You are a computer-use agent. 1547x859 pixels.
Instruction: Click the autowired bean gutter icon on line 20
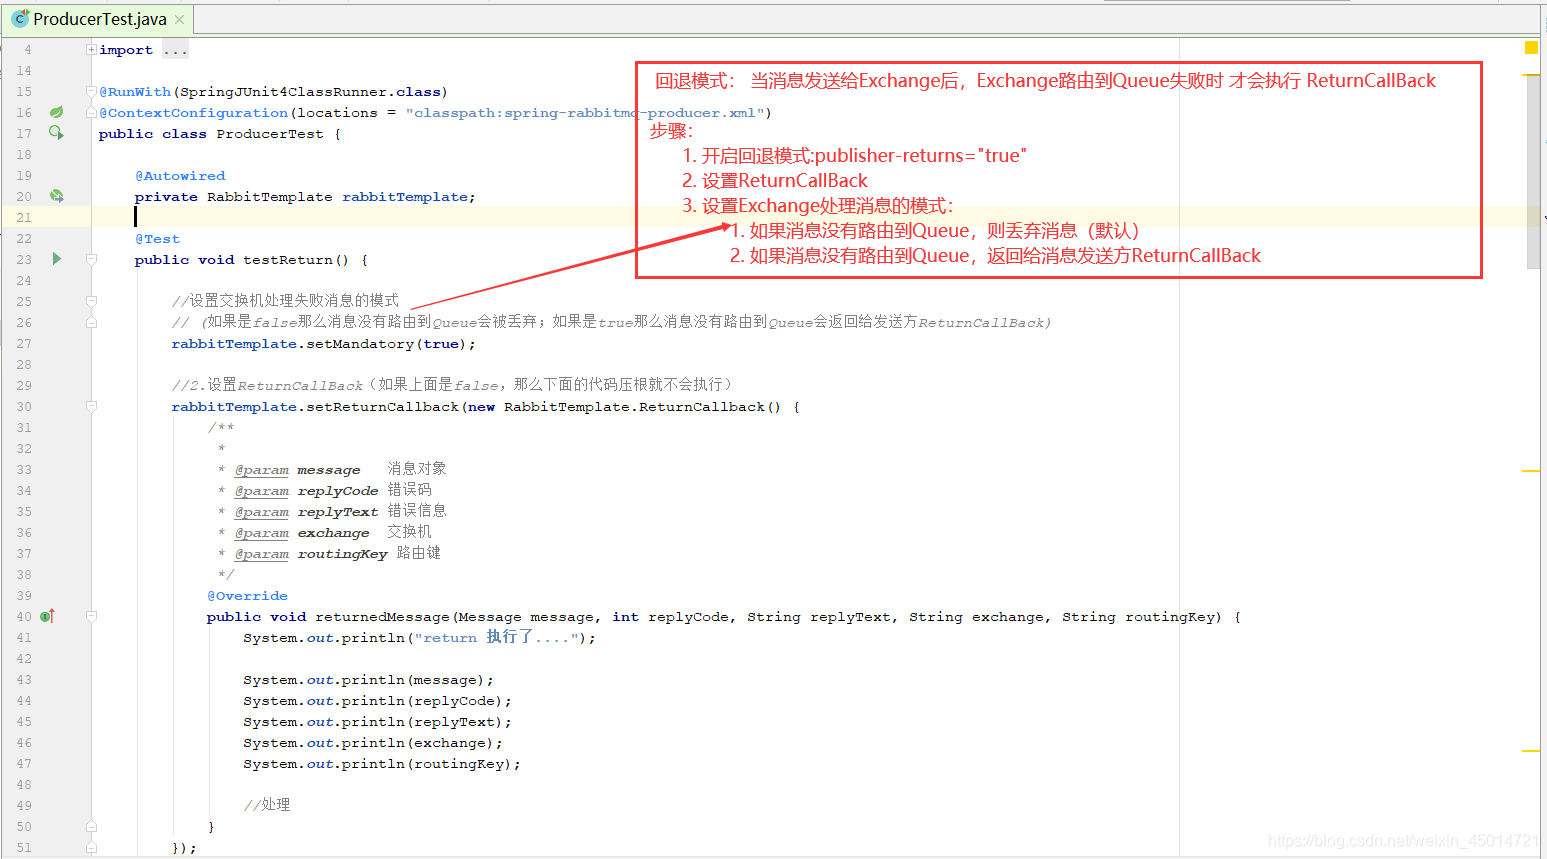point(57,196)
